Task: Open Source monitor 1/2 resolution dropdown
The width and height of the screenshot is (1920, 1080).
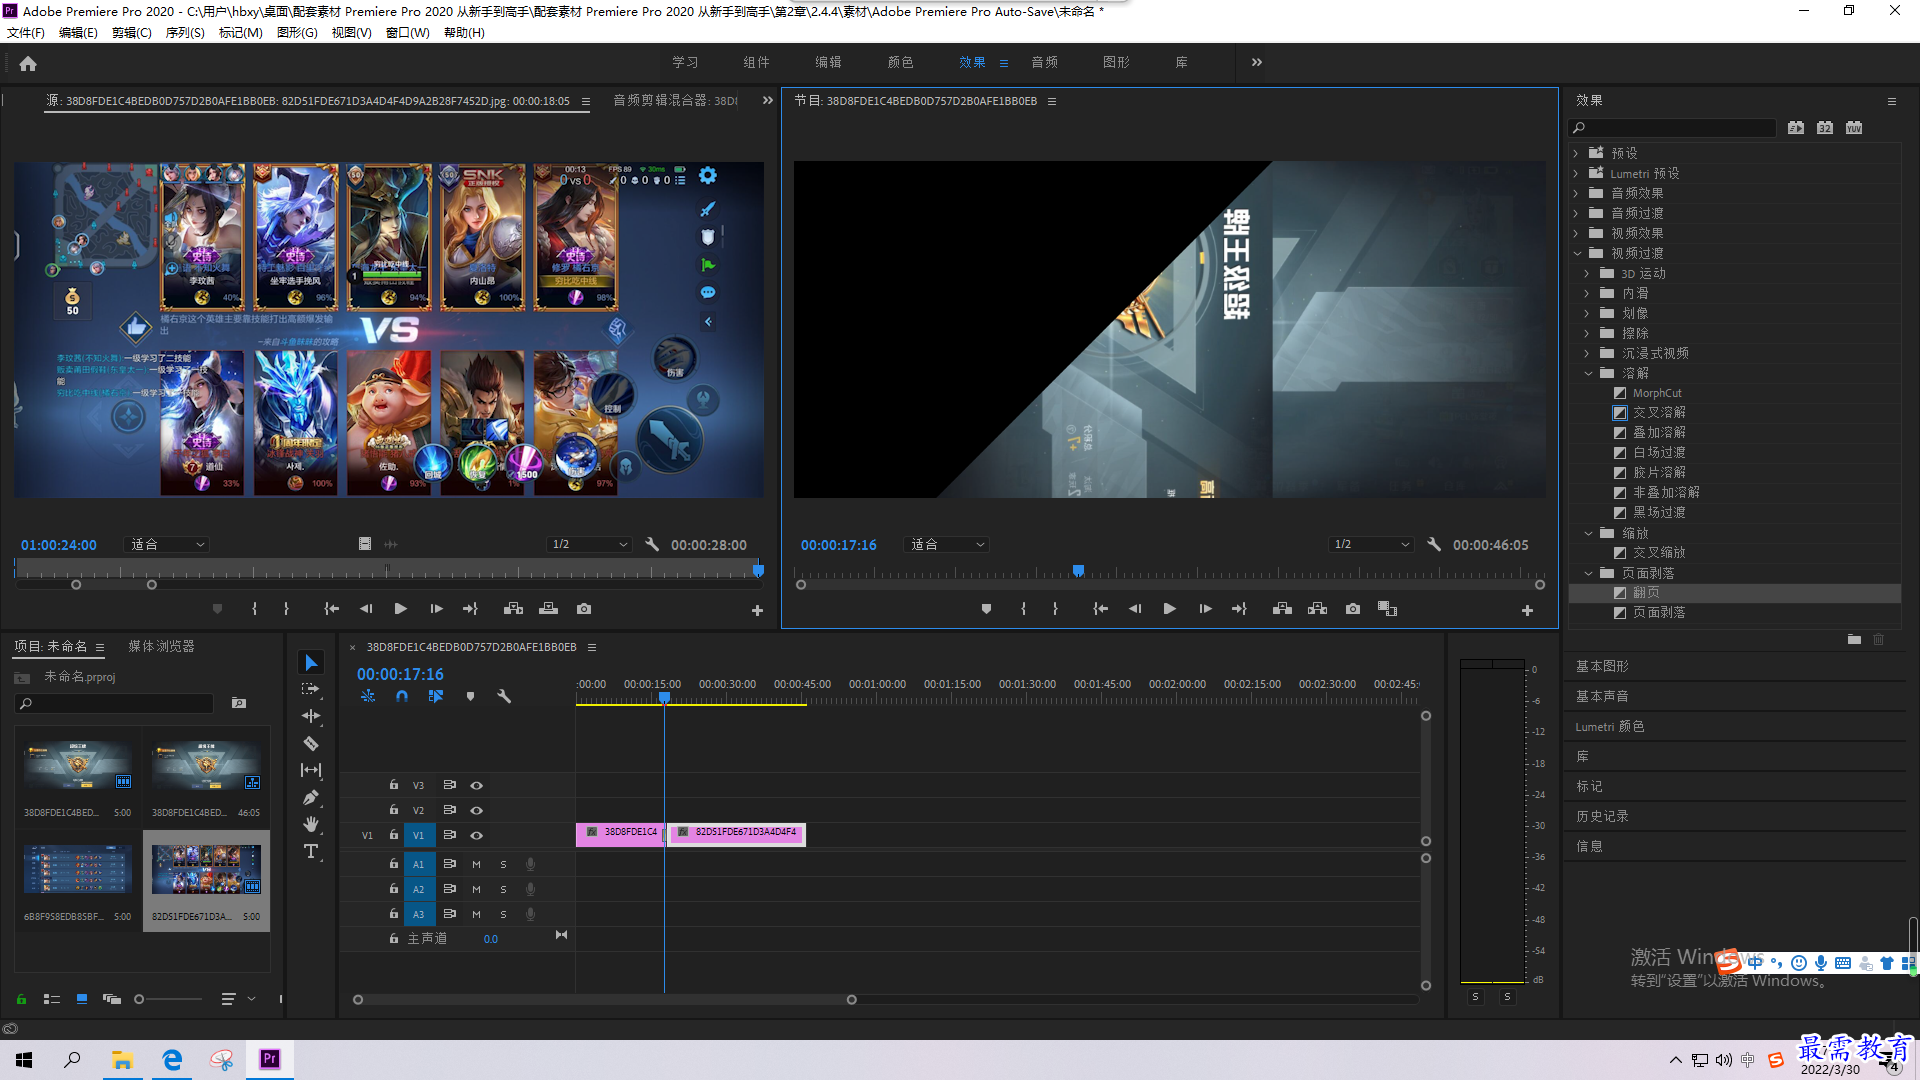Action: [x=589, y=544]
